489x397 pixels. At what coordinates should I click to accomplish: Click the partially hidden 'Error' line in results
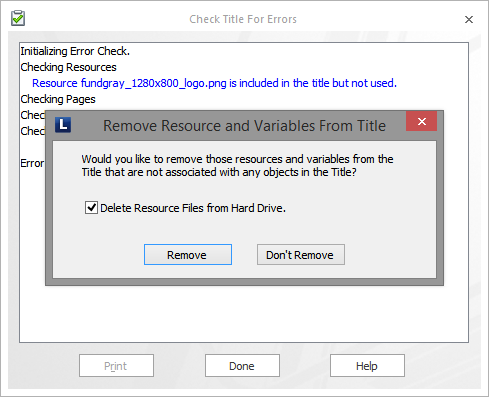point(32,163)
